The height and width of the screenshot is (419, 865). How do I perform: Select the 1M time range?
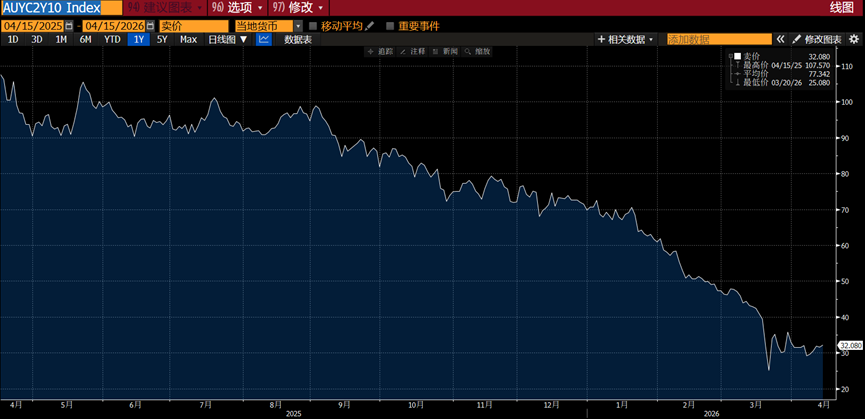click(61, 40)
